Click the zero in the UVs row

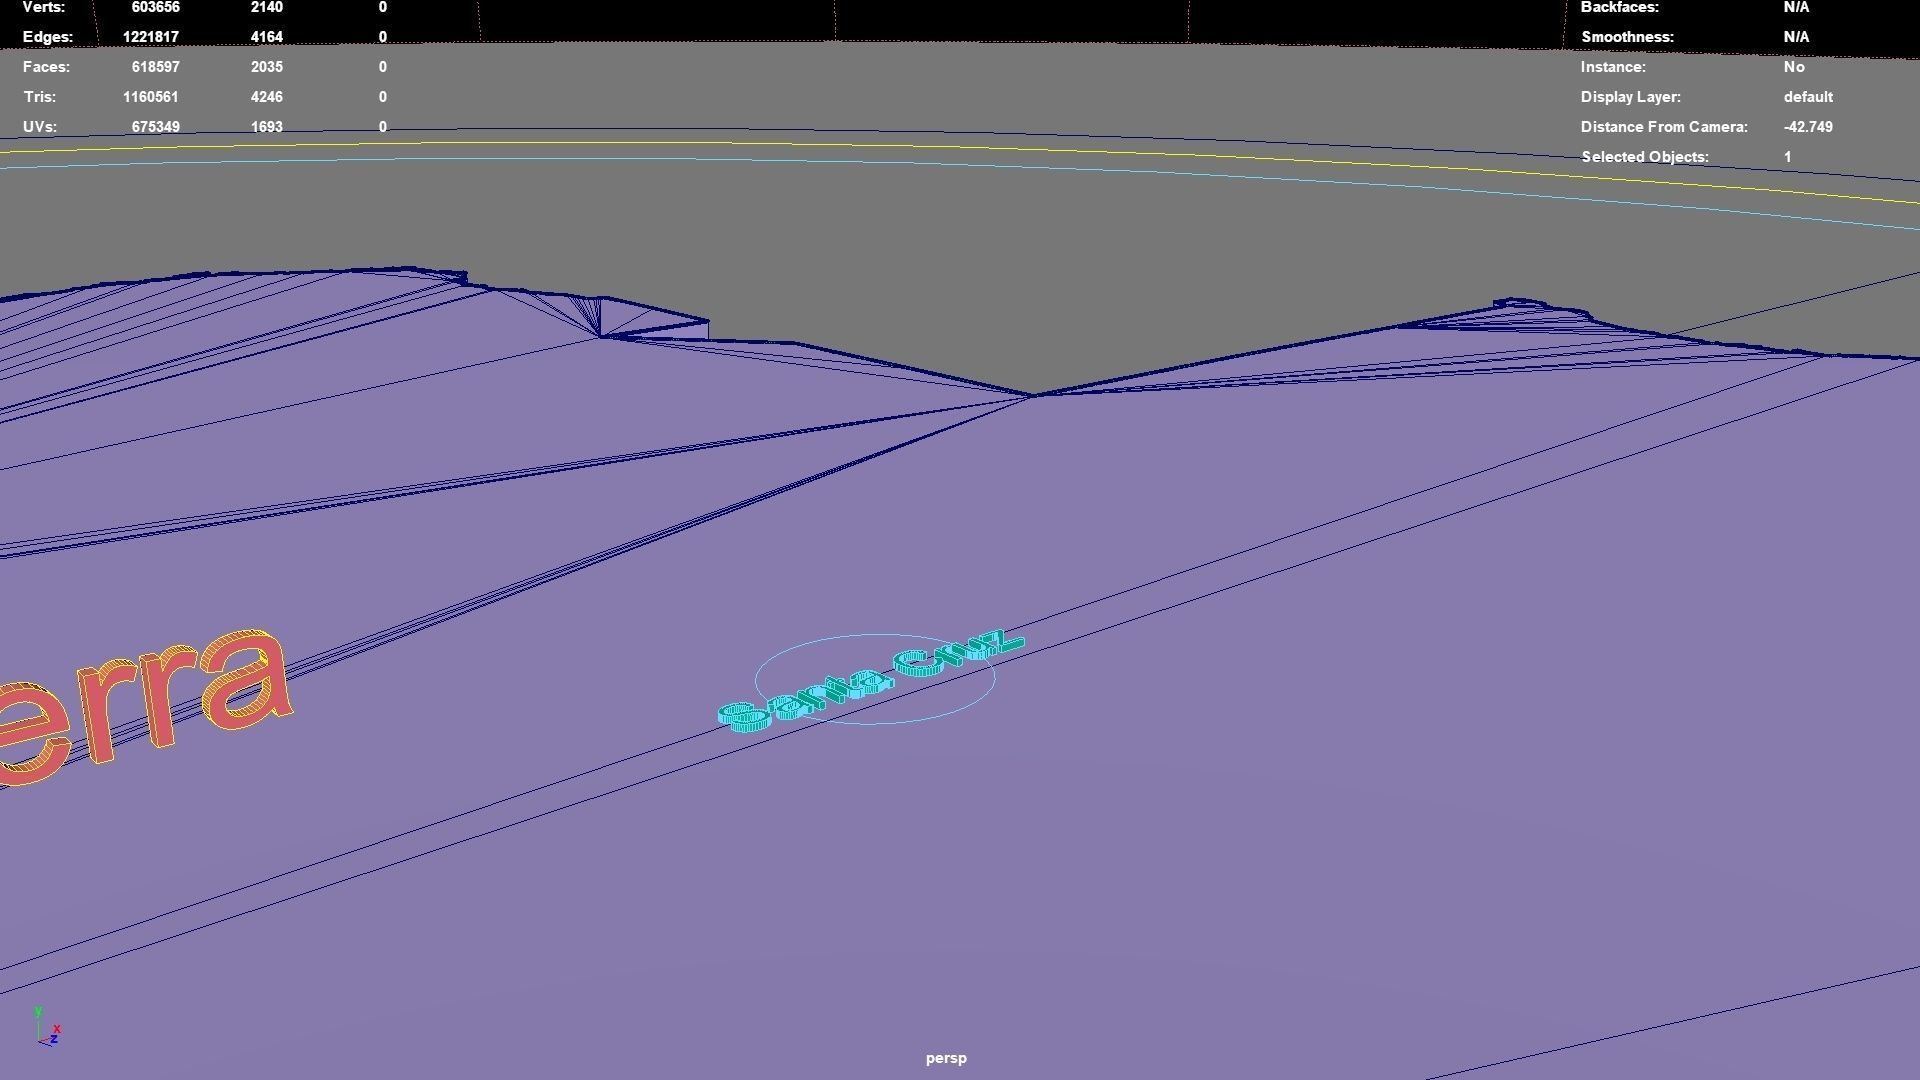pos(383,127)
